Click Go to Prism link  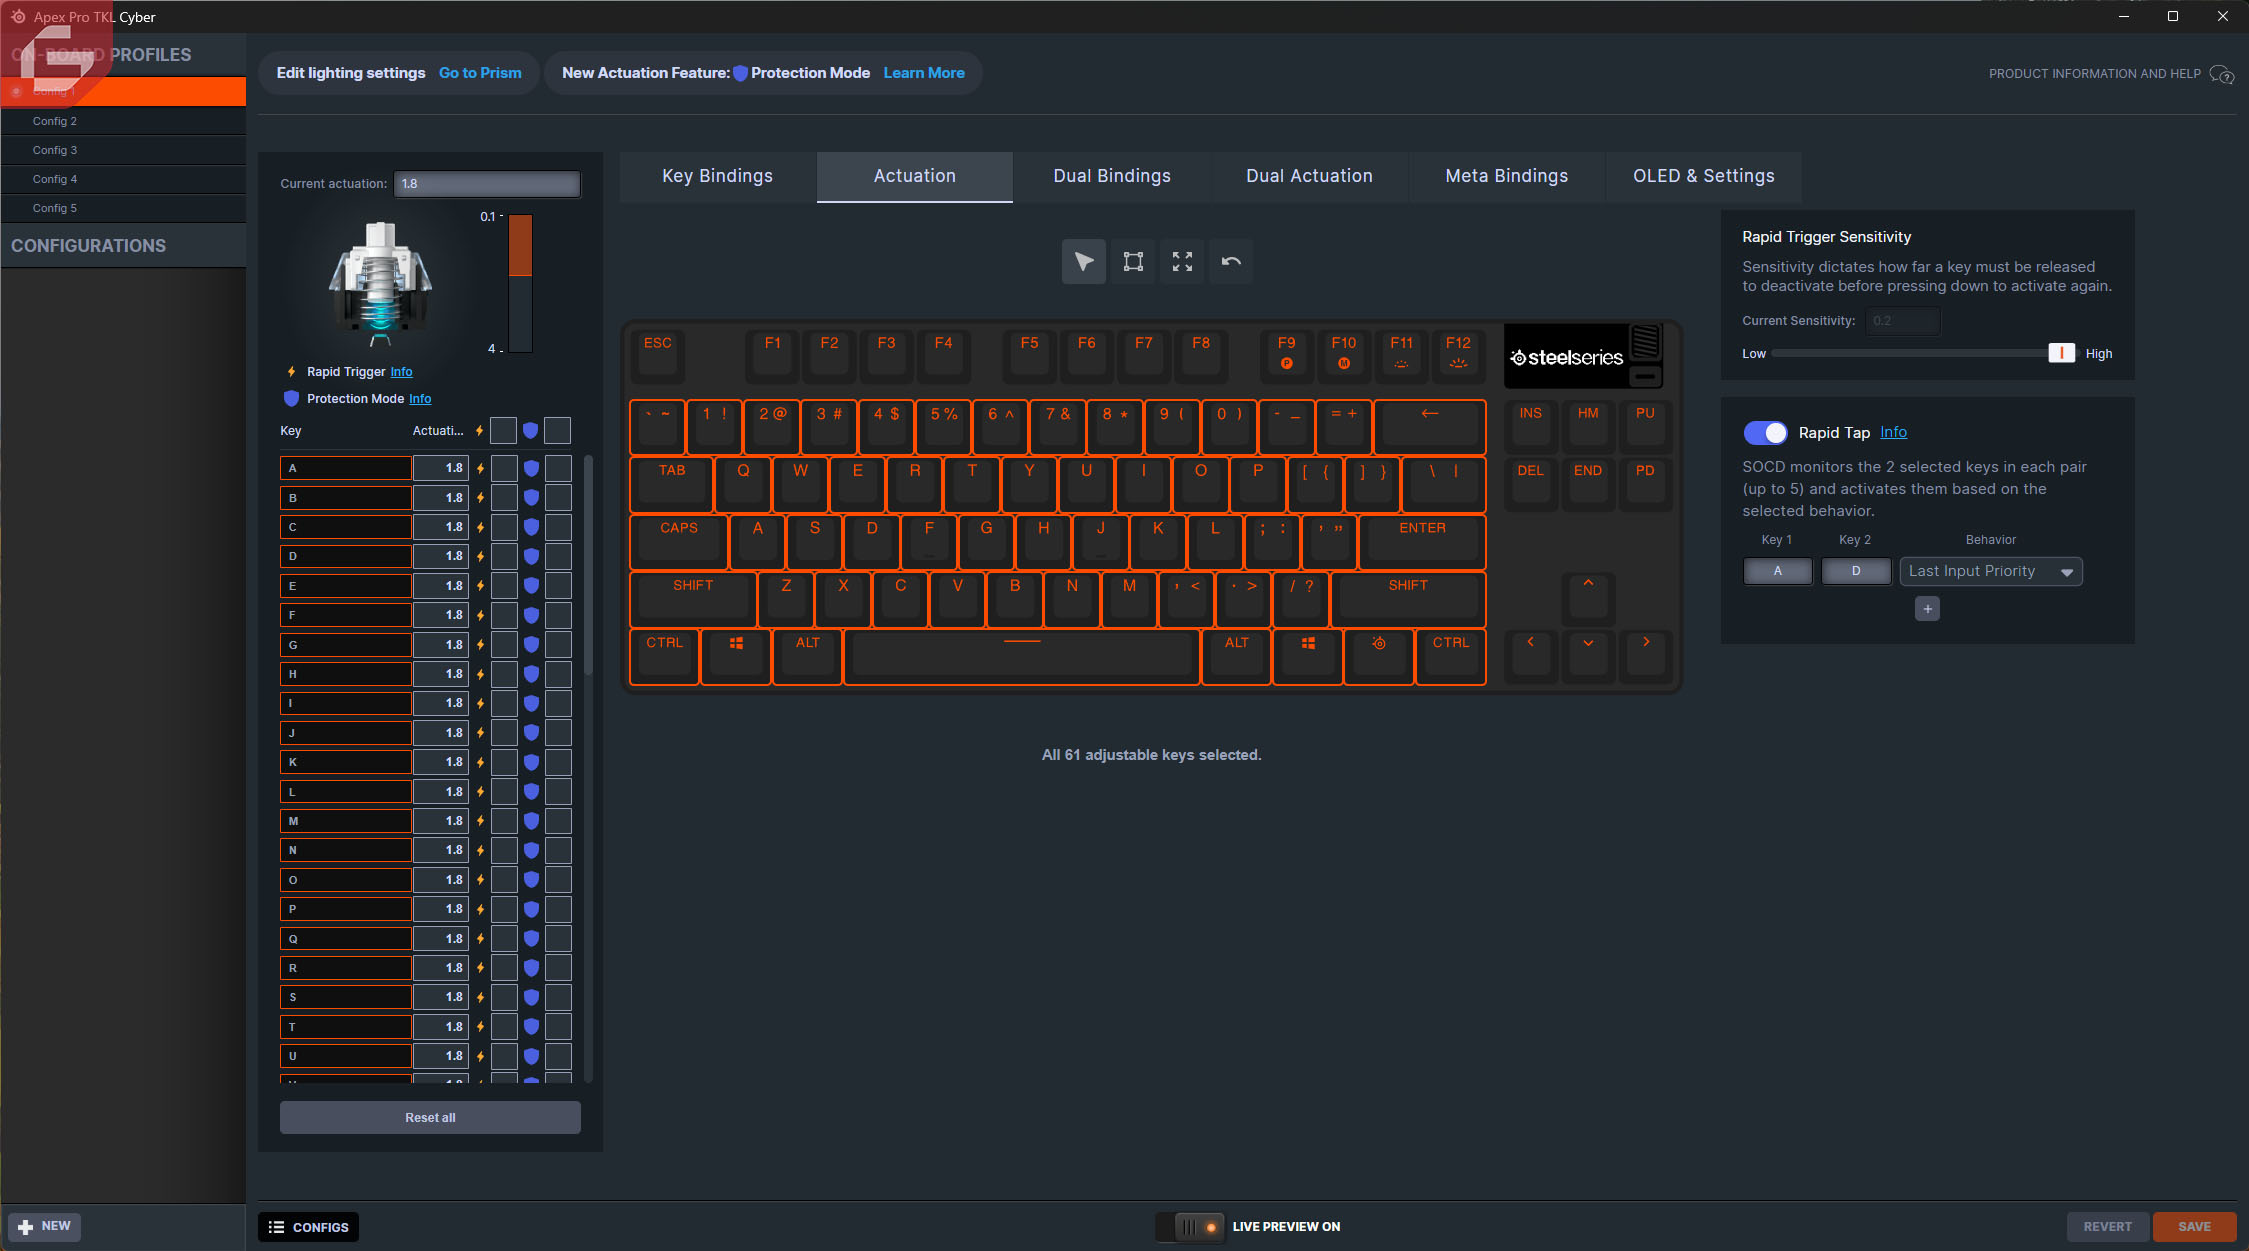click(x=480, y=73)
